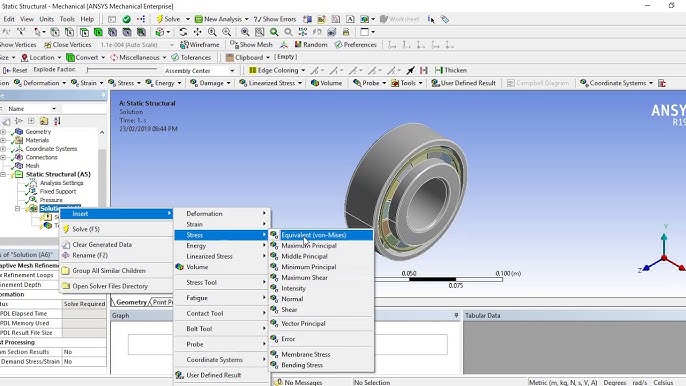Open the Edit menu
This screenshot has width=686, height=386.
click(x=9, y=19)
